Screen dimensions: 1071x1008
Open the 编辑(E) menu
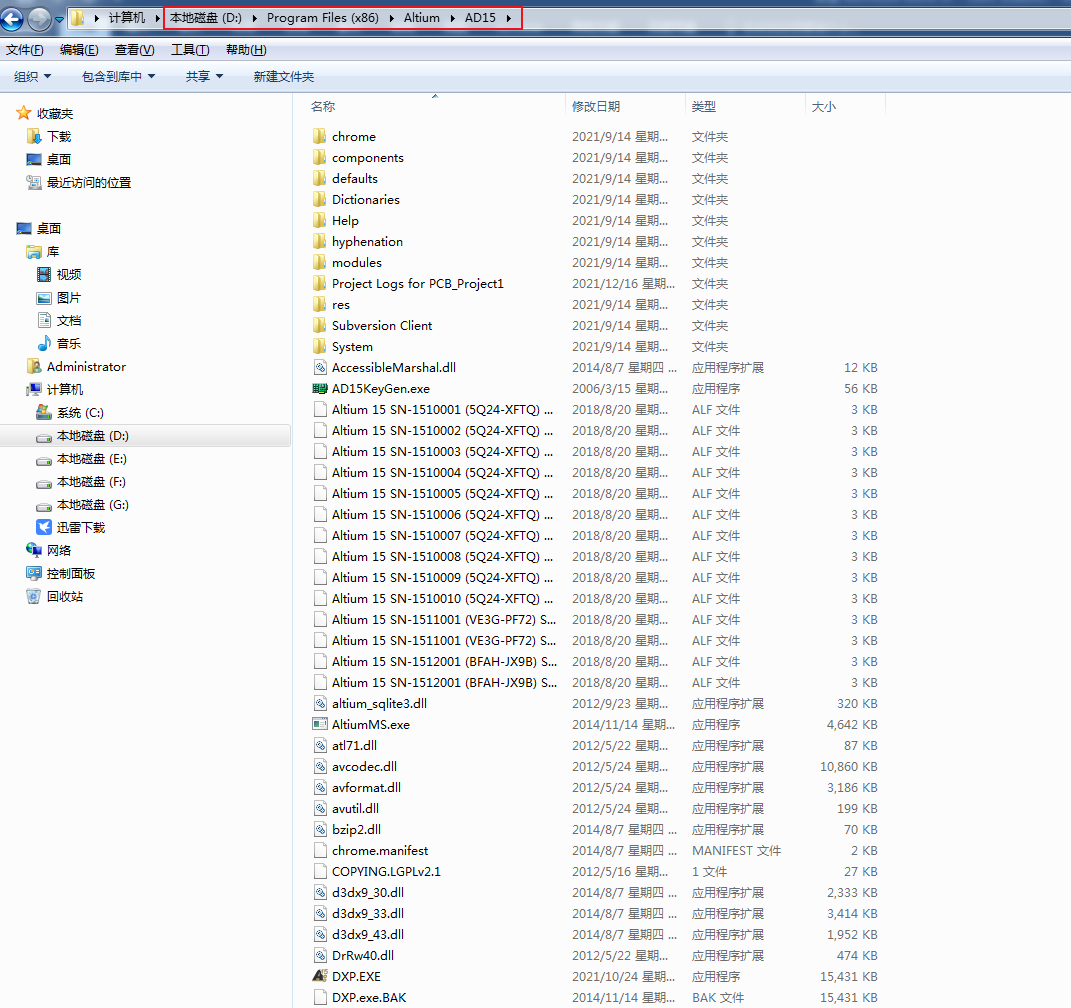(x=79, y=50)
